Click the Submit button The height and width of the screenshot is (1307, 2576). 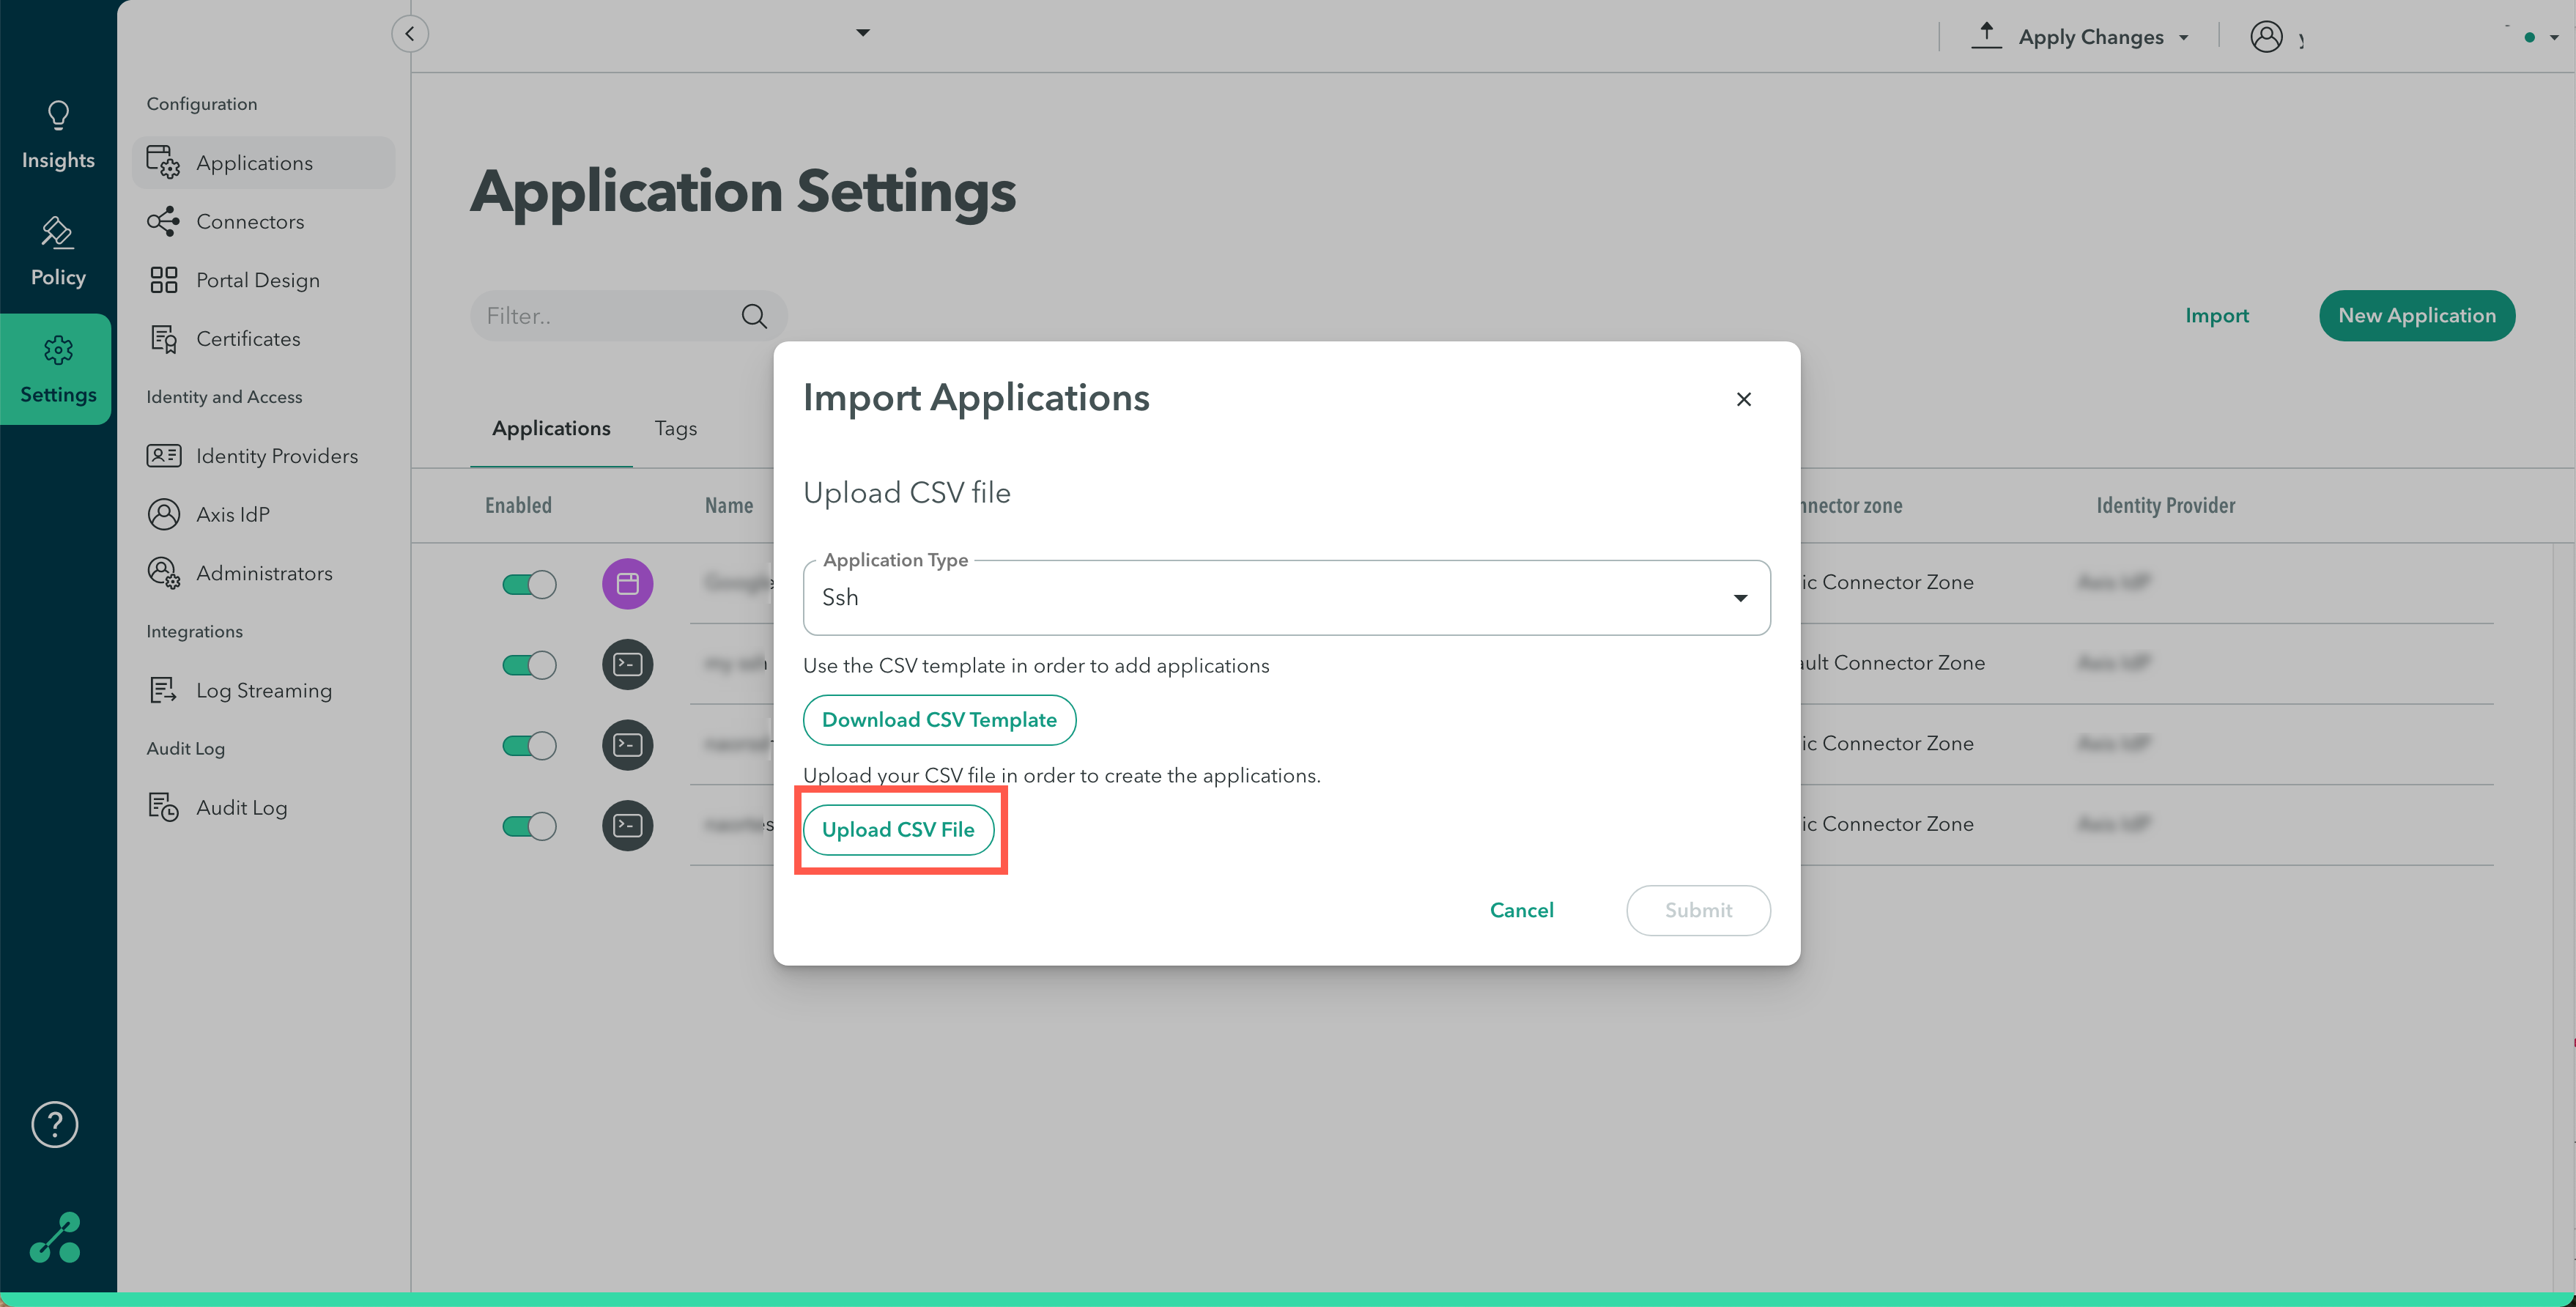pyautogui.click(x=1698, y=910)
